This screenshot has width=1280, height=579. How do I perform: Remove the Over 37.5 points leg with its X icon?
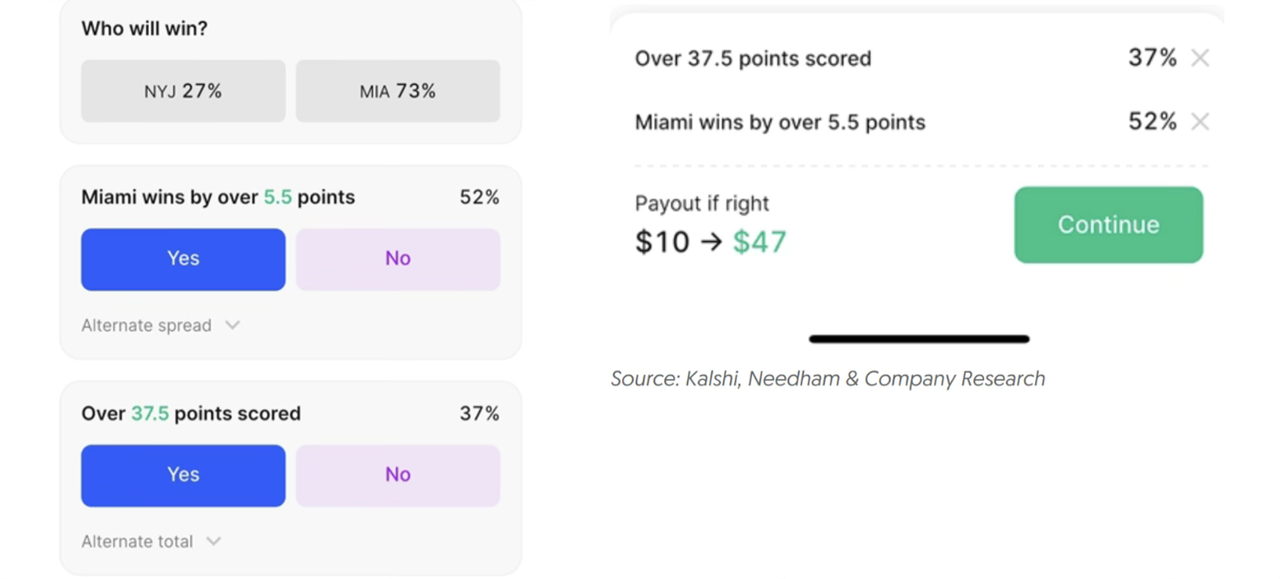tap(1200, 58)
